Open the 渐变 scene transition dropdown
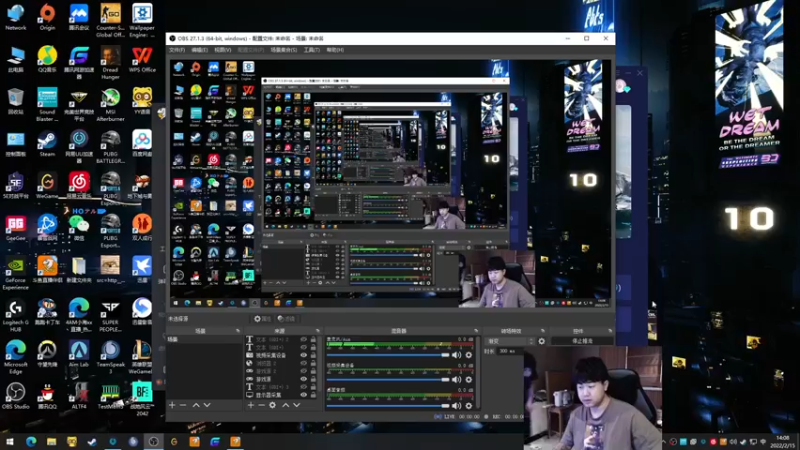 click(x=510, y=341)
